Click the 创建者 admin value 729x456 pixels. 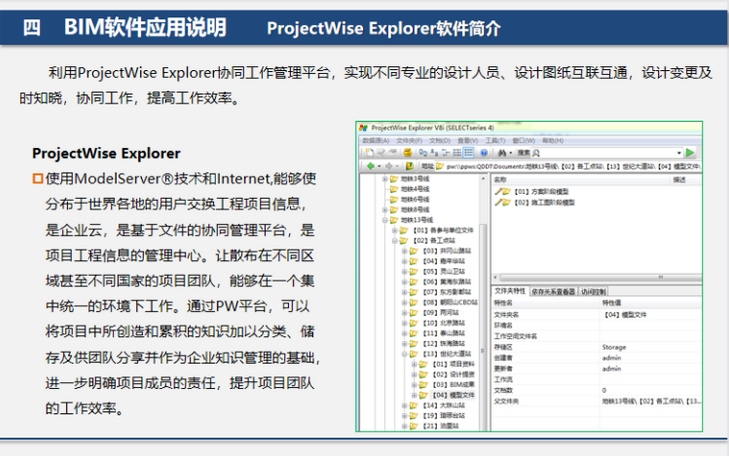[x=611, y=358]
